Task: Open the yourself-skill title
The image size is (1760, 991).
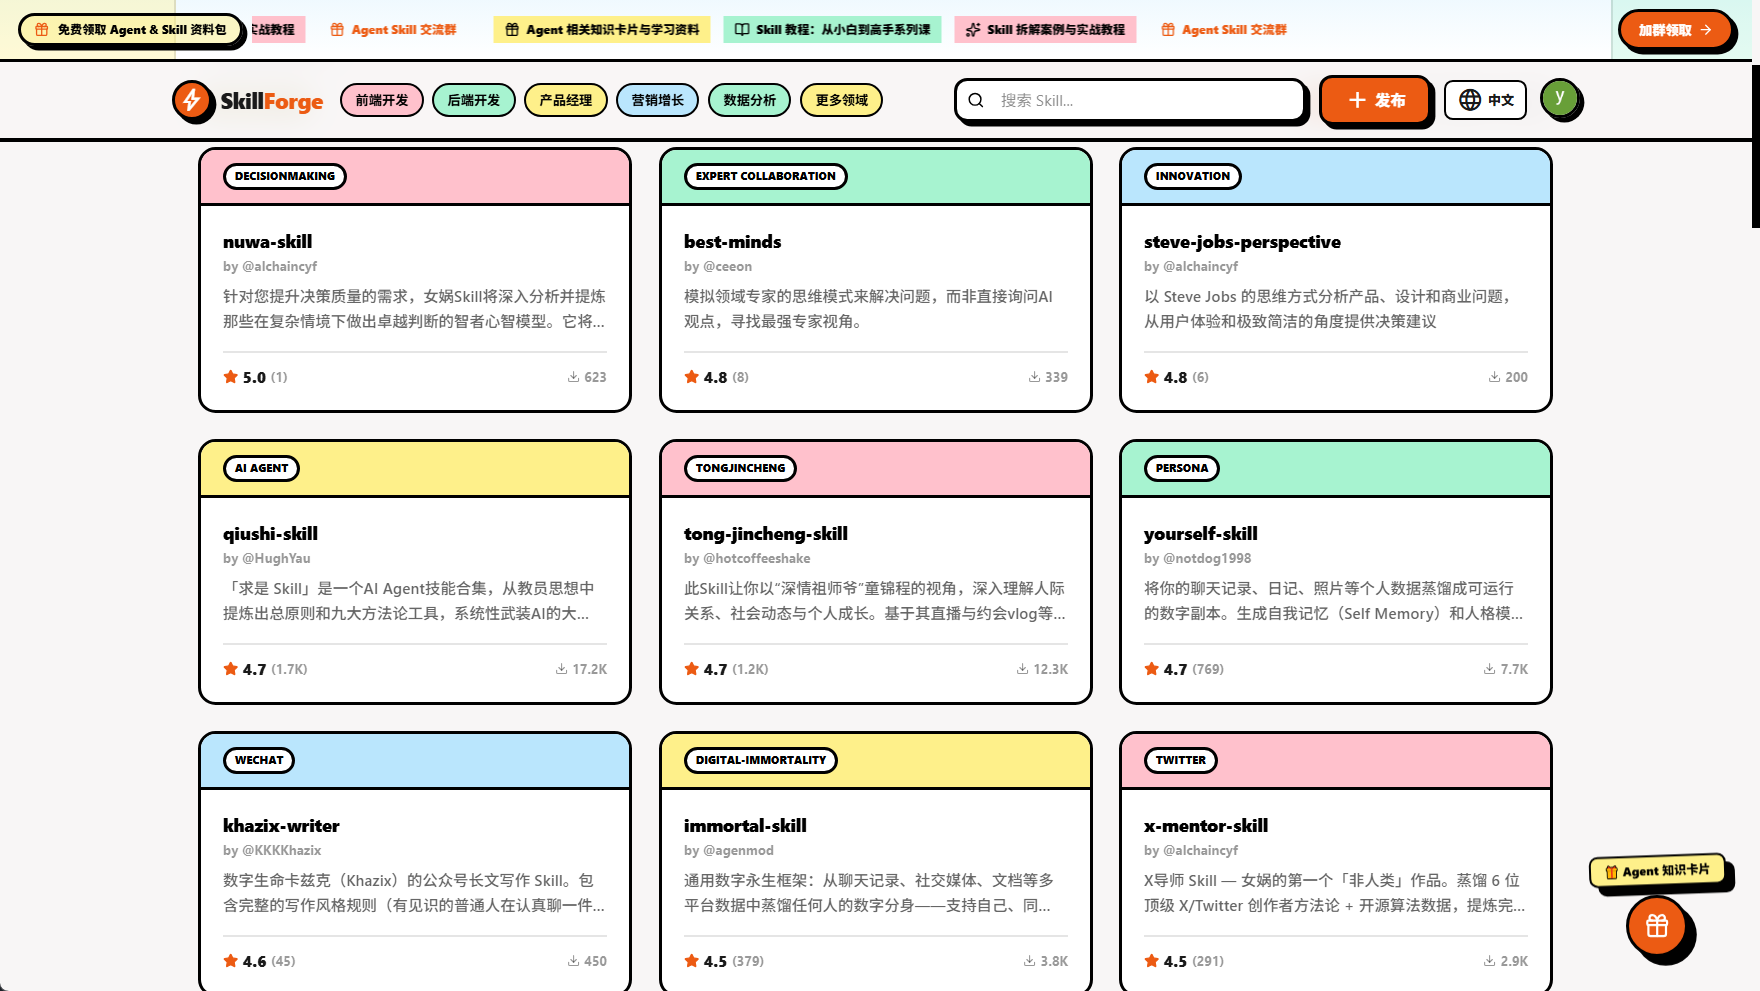Action: 1201,534
